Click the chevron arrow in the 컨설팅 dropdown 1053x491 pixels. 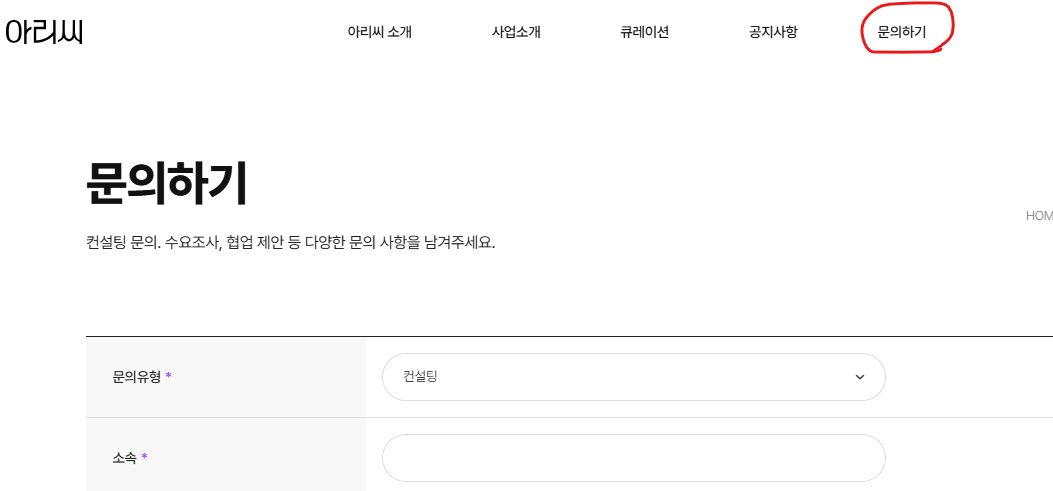pos(860,377)
